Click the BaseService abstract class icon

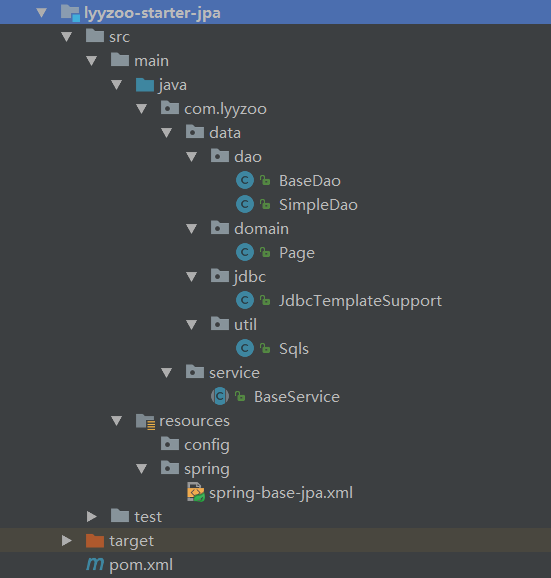click(220, 396)
